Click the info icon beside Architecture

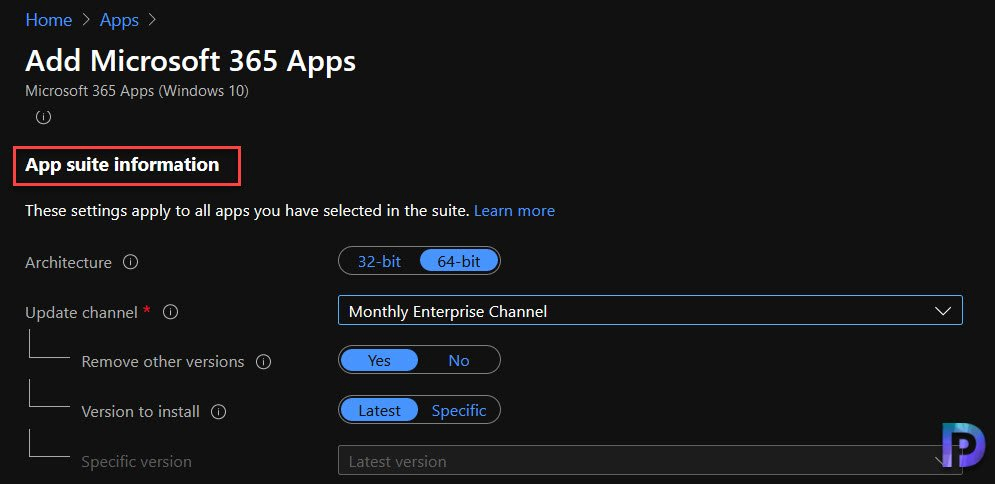pos(130,262)
